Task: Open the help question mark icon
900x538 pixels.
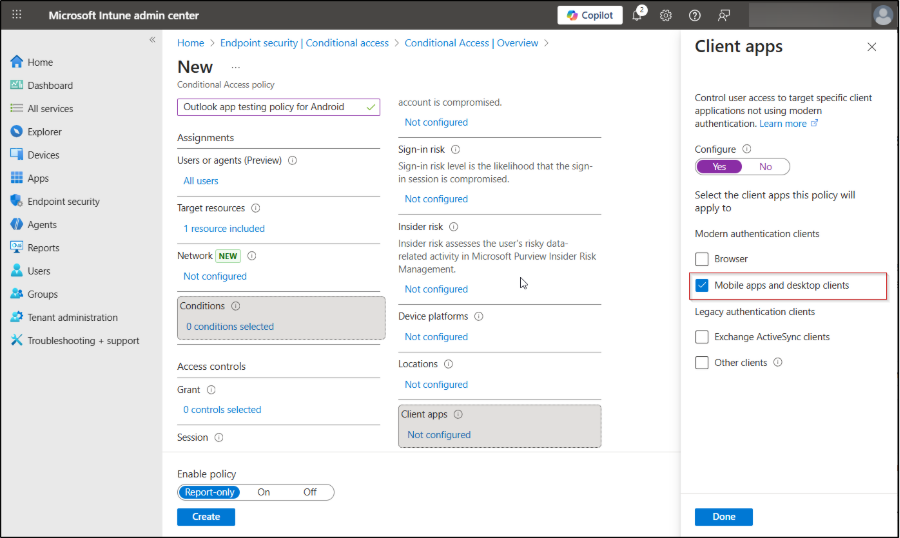Action: [695, 16]
